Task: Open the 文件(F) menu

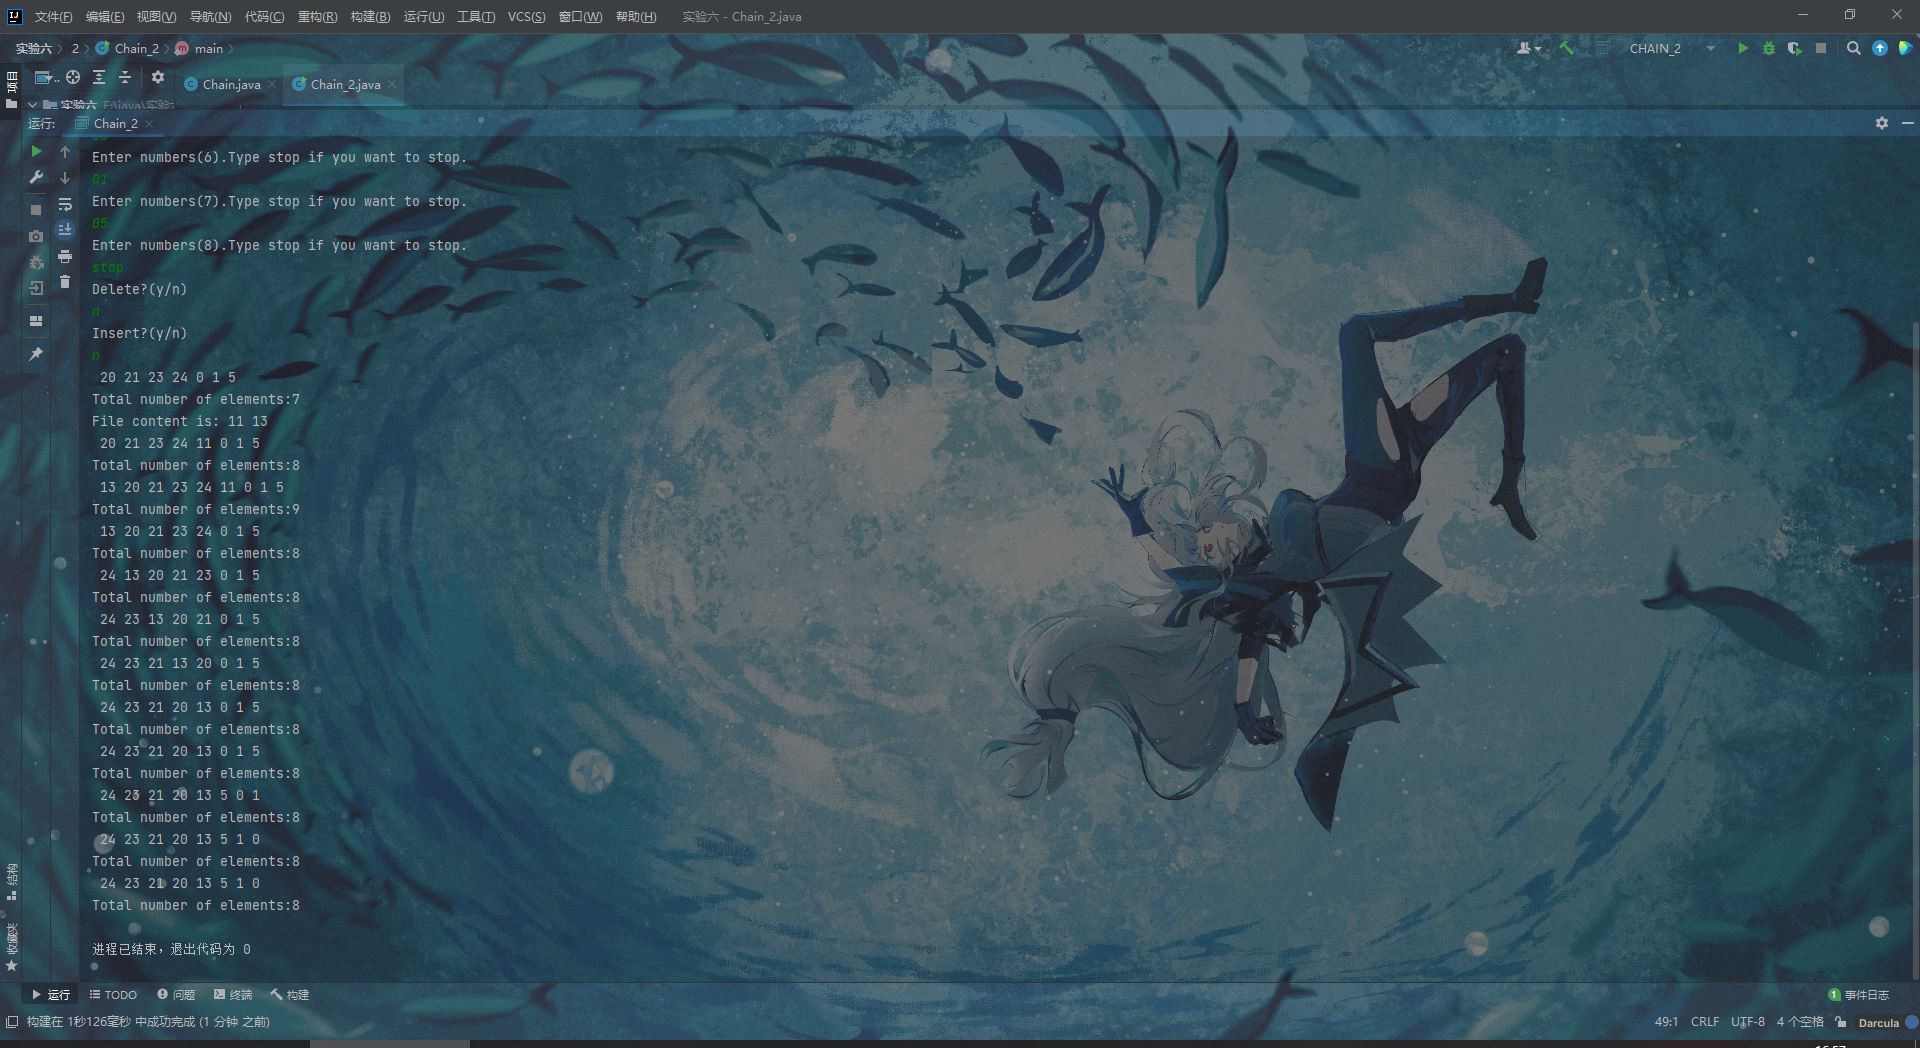Action: point(54,16)
